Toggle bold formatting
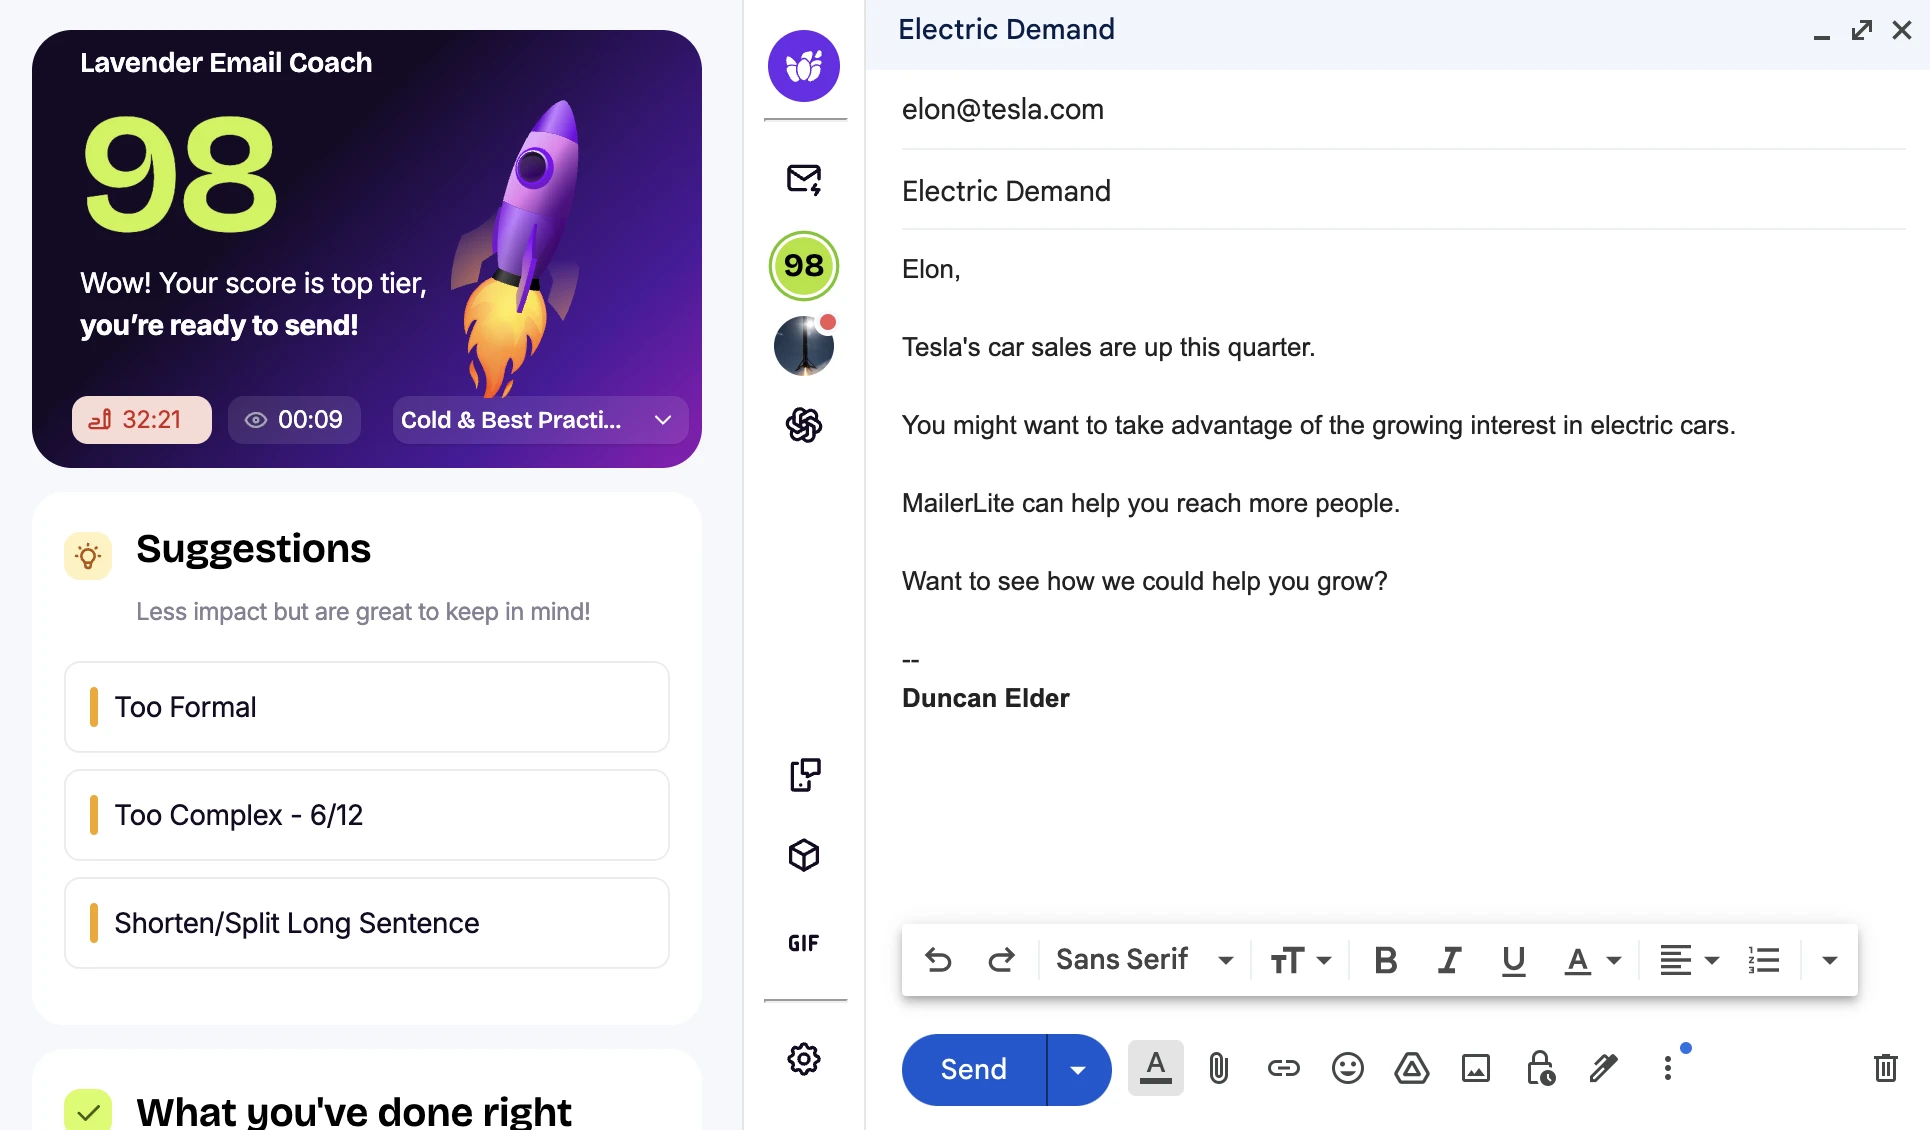The height and width of the screenshot is (1130, 1930). (x=1385, y=960)
